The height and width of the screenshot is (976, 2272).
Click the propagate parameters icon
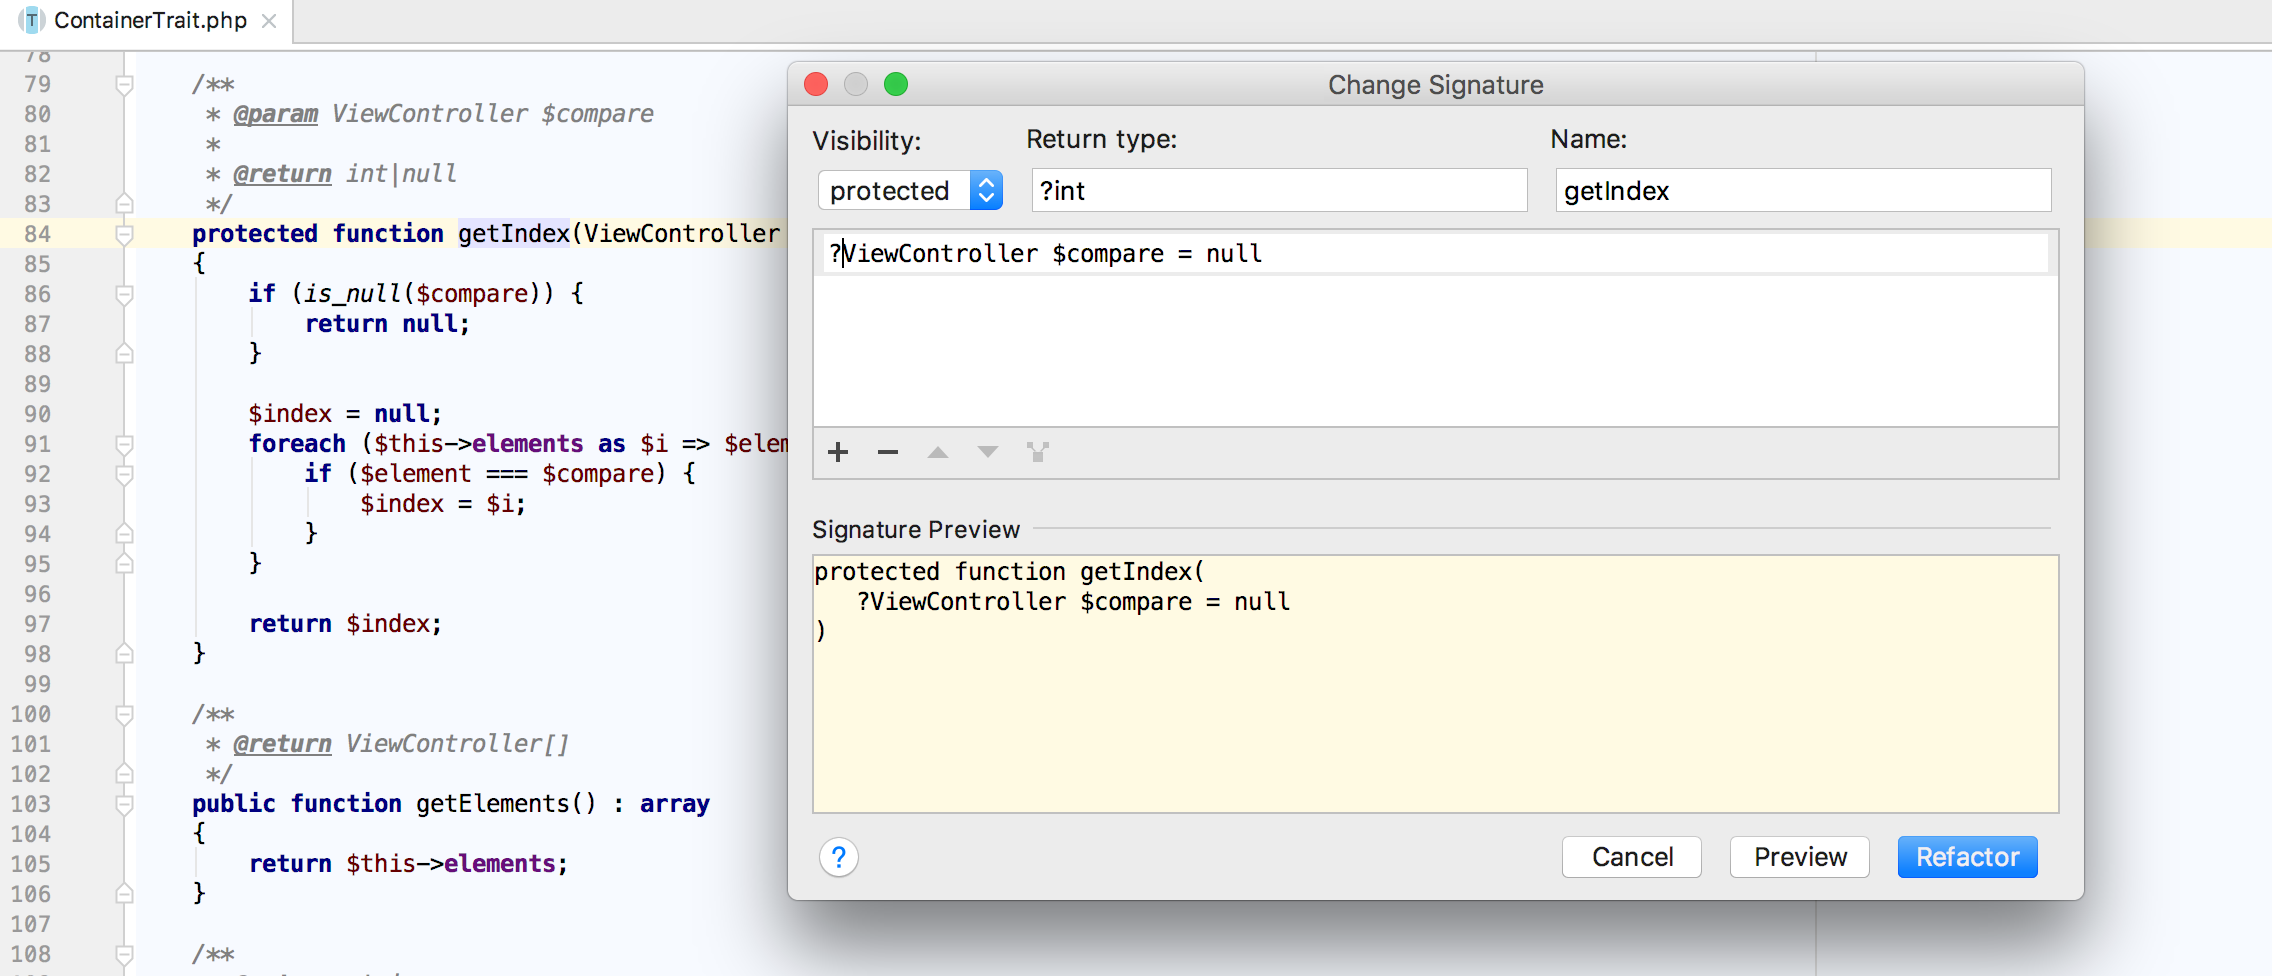(x=1038, y=453)
